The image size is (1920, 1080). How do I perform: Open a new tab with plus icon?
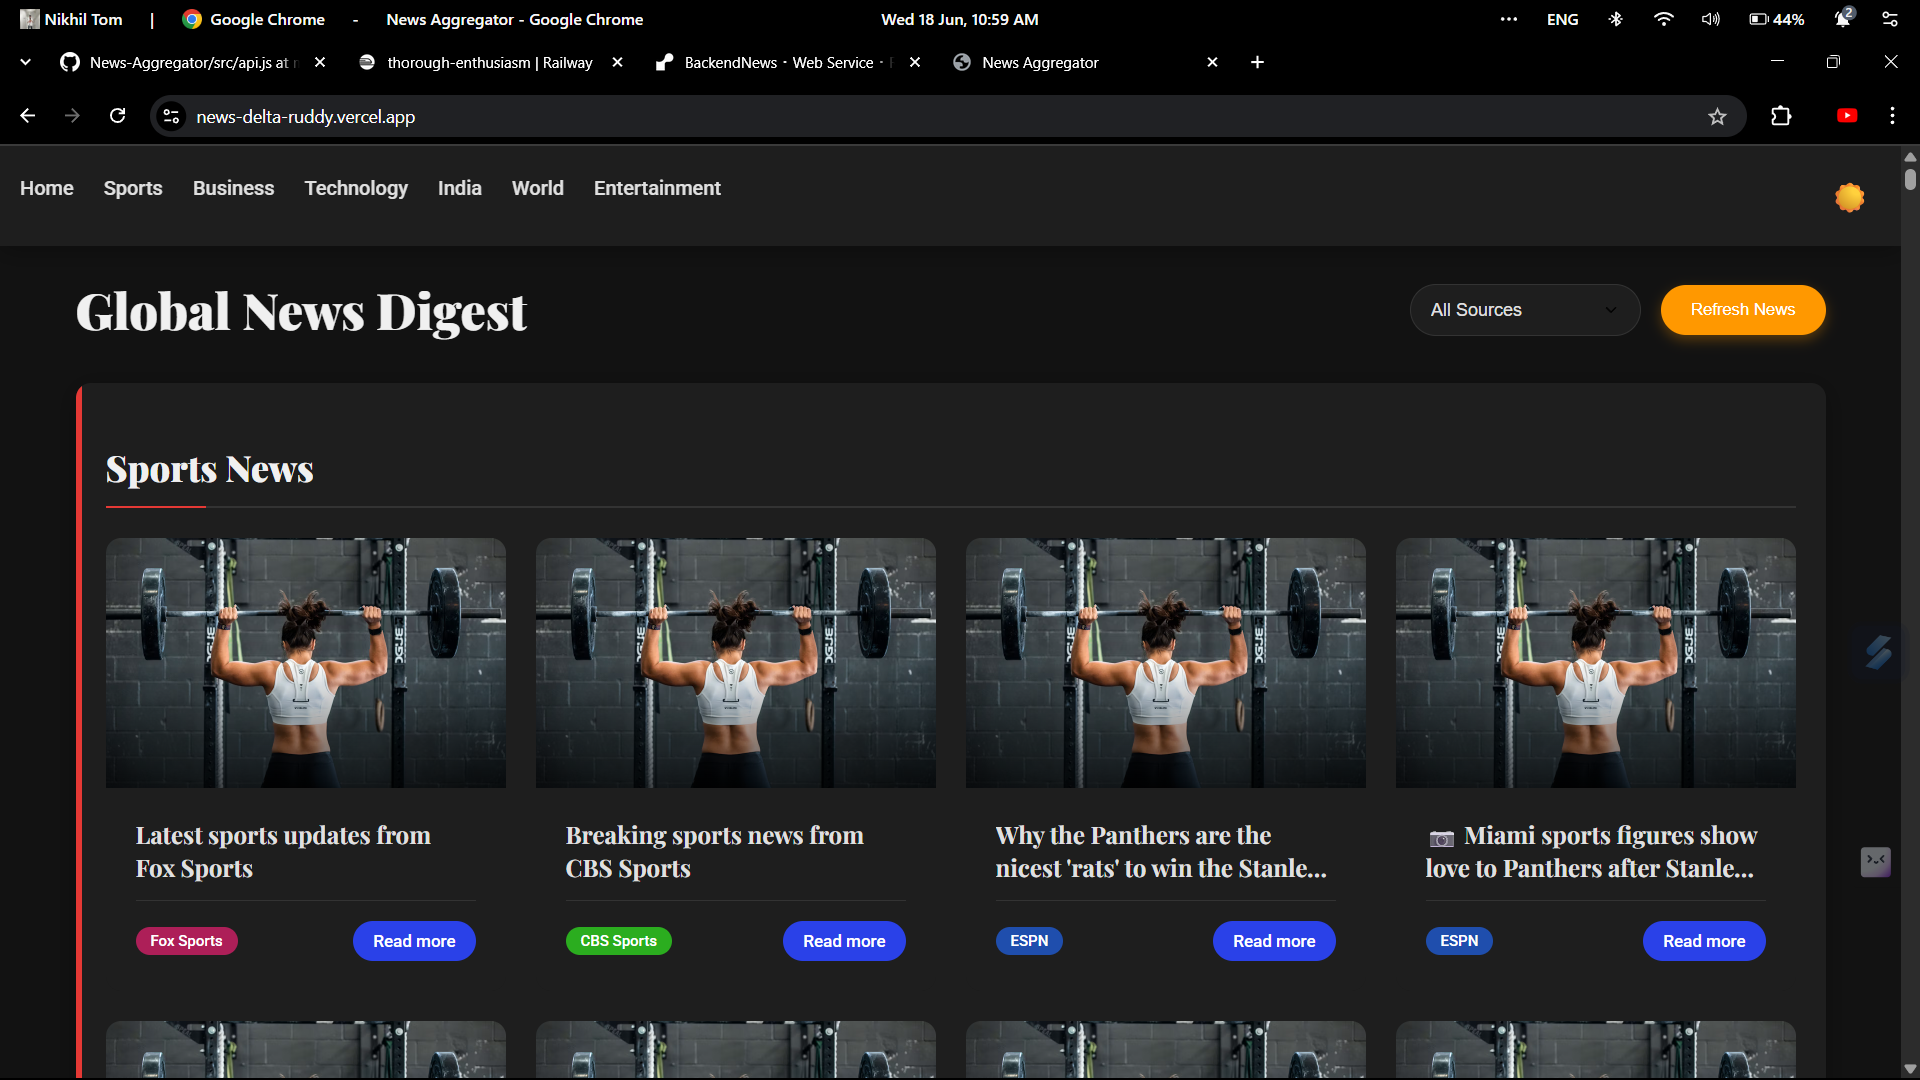point(1257,62)
